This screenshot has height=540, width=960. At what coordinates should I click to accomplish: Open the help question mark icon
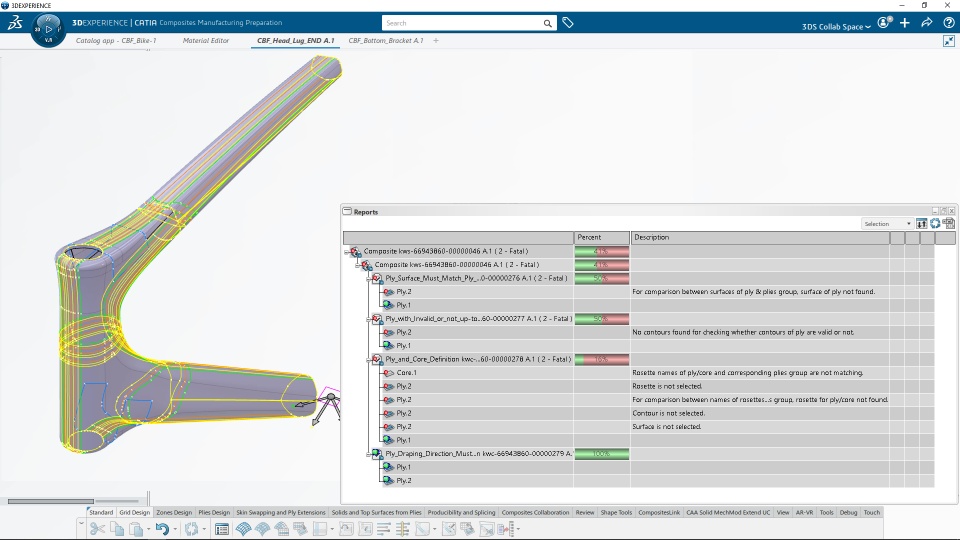point(948,23)
